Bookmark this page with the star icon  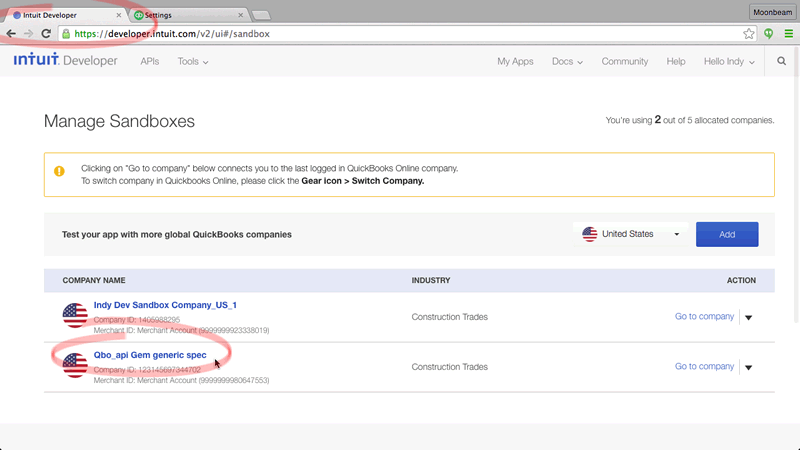[x=748, y=34]
